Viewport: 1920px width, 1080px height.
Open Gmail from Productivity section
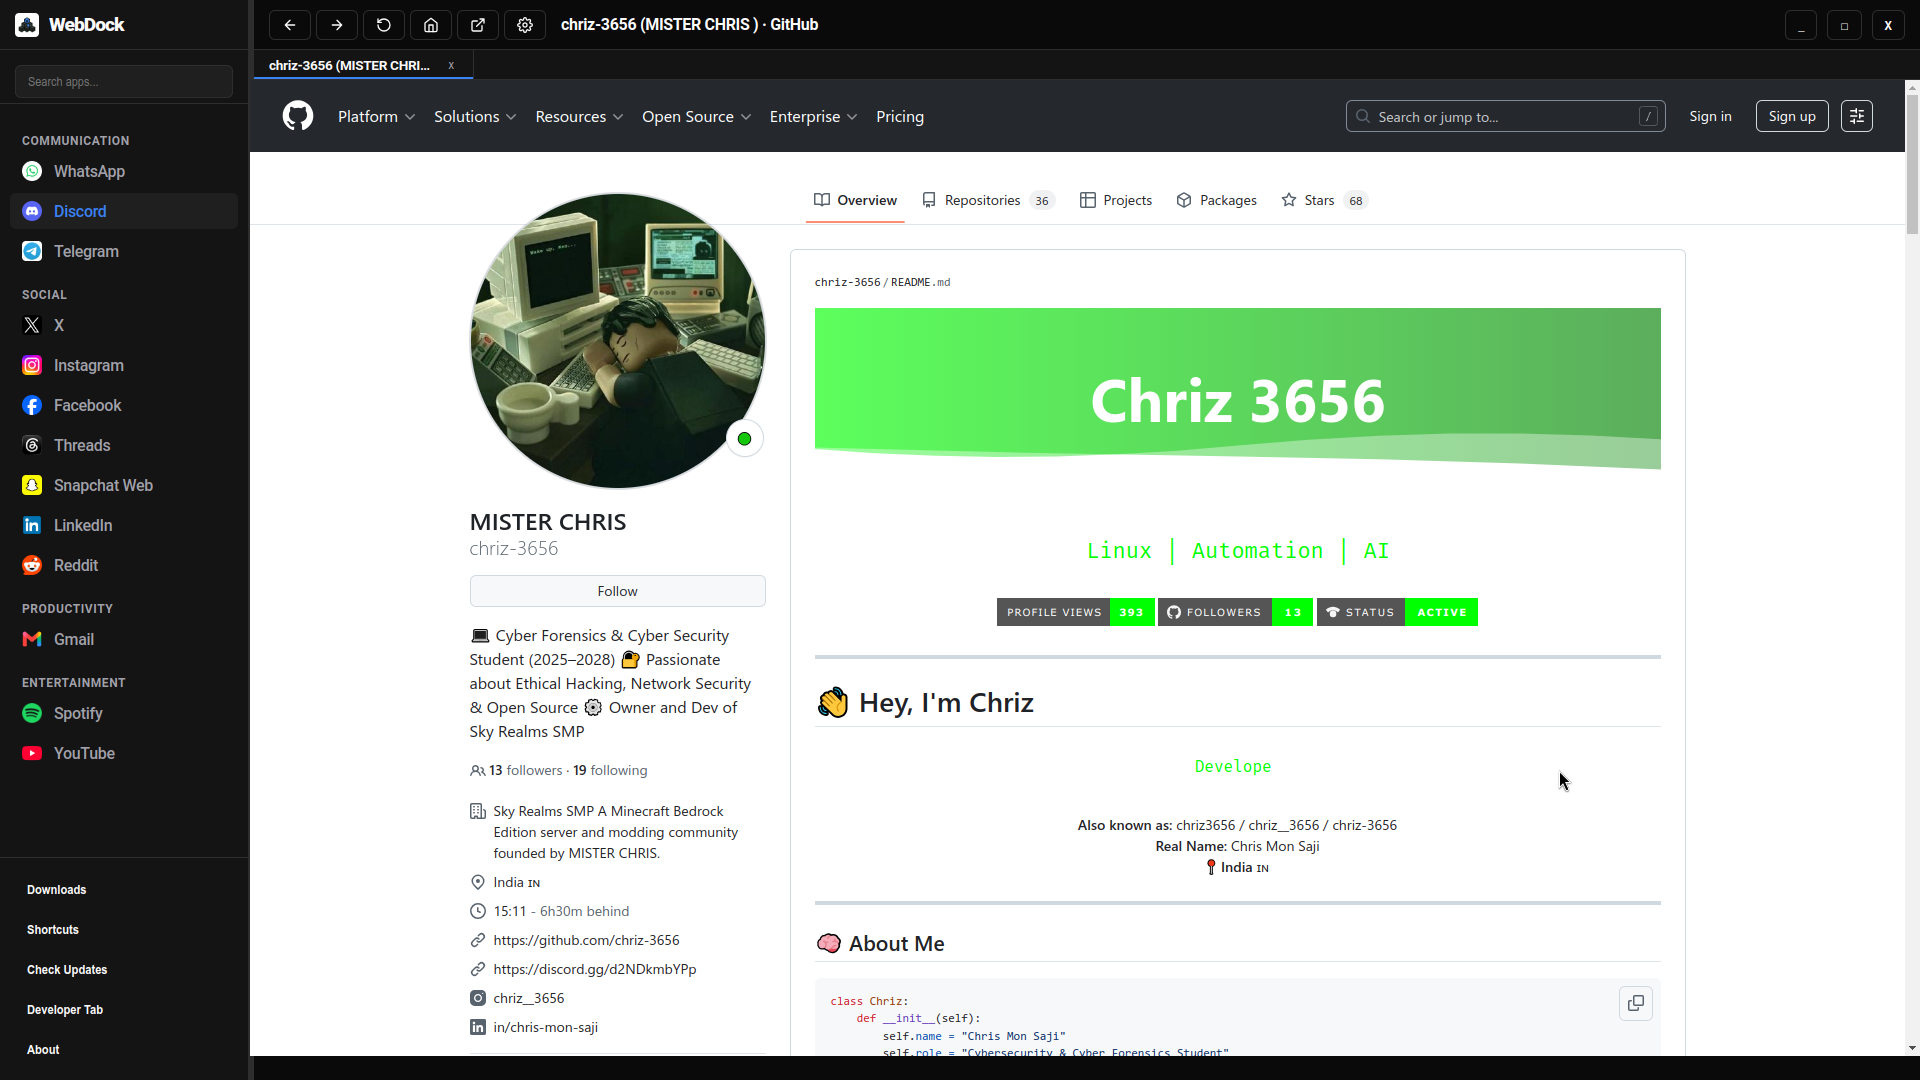[124, 639]
